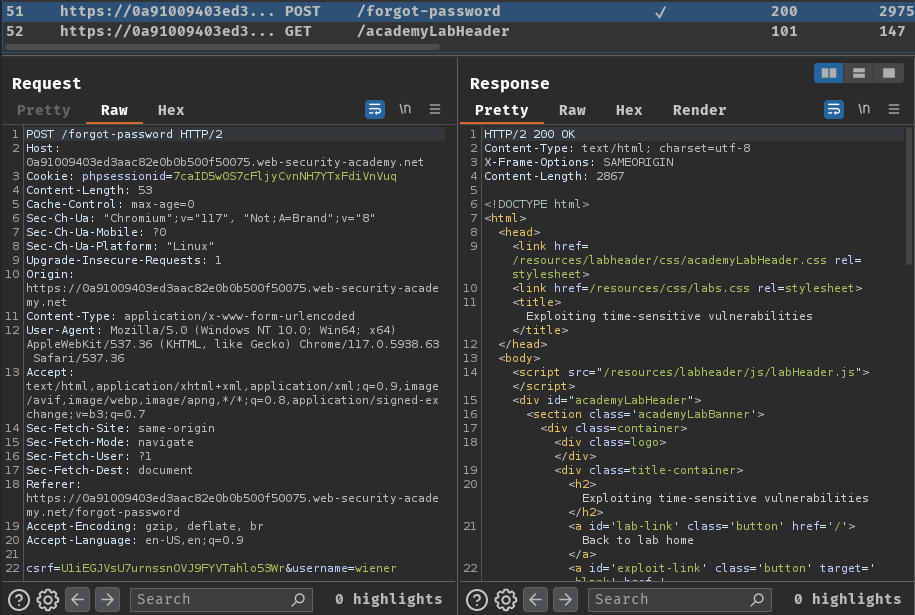Switch Response view to Raw tab

572,110
